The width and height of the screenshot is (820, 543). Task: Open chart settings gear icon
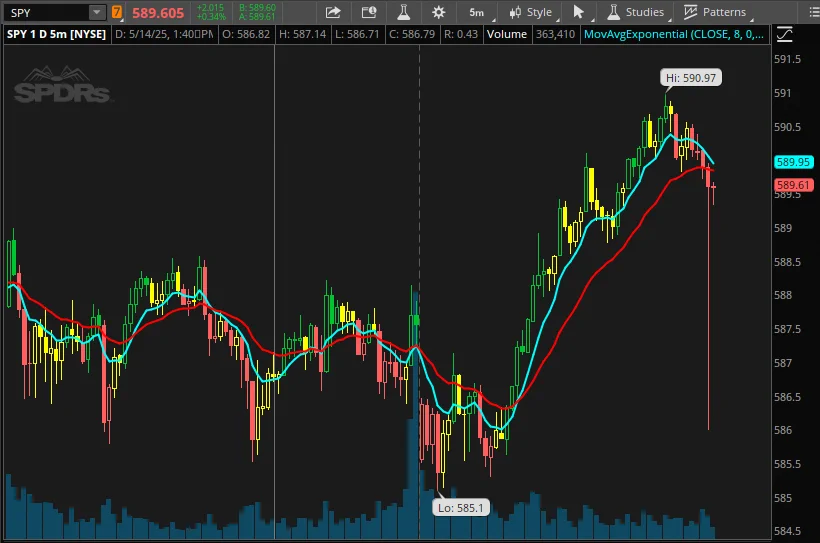click(438, 12)
